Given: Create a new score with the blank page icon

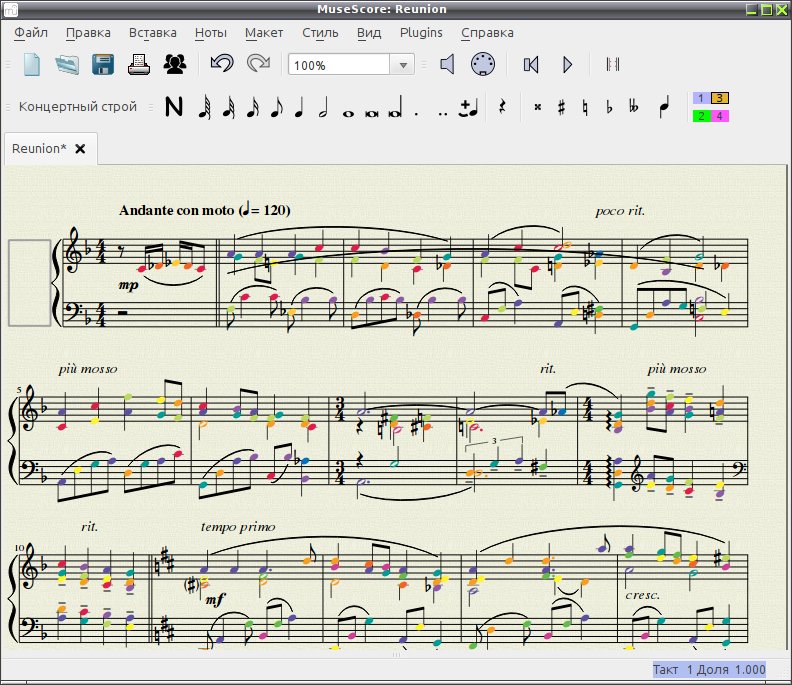Looking at the screenshot, I should [32, 65].
